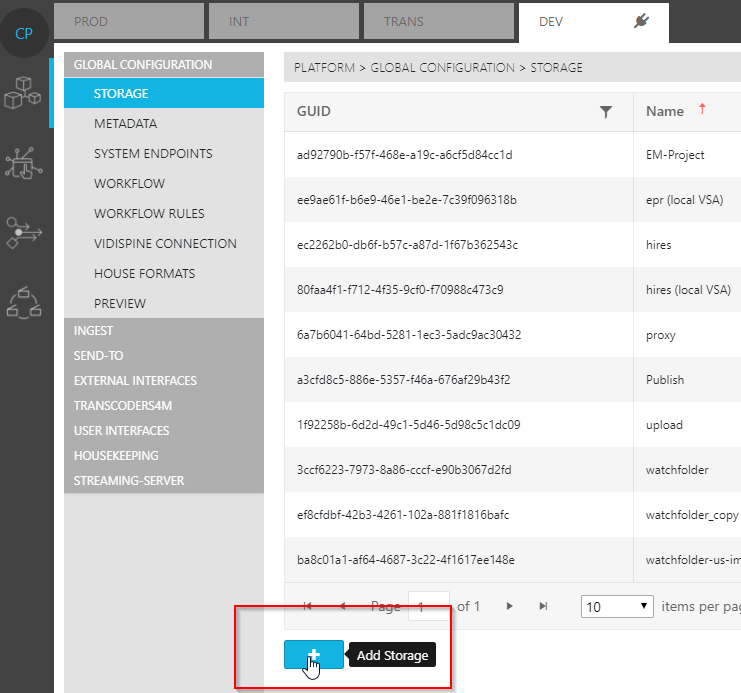Switch to the INT environment tab
741x693 pixels.
pos(282,21)
